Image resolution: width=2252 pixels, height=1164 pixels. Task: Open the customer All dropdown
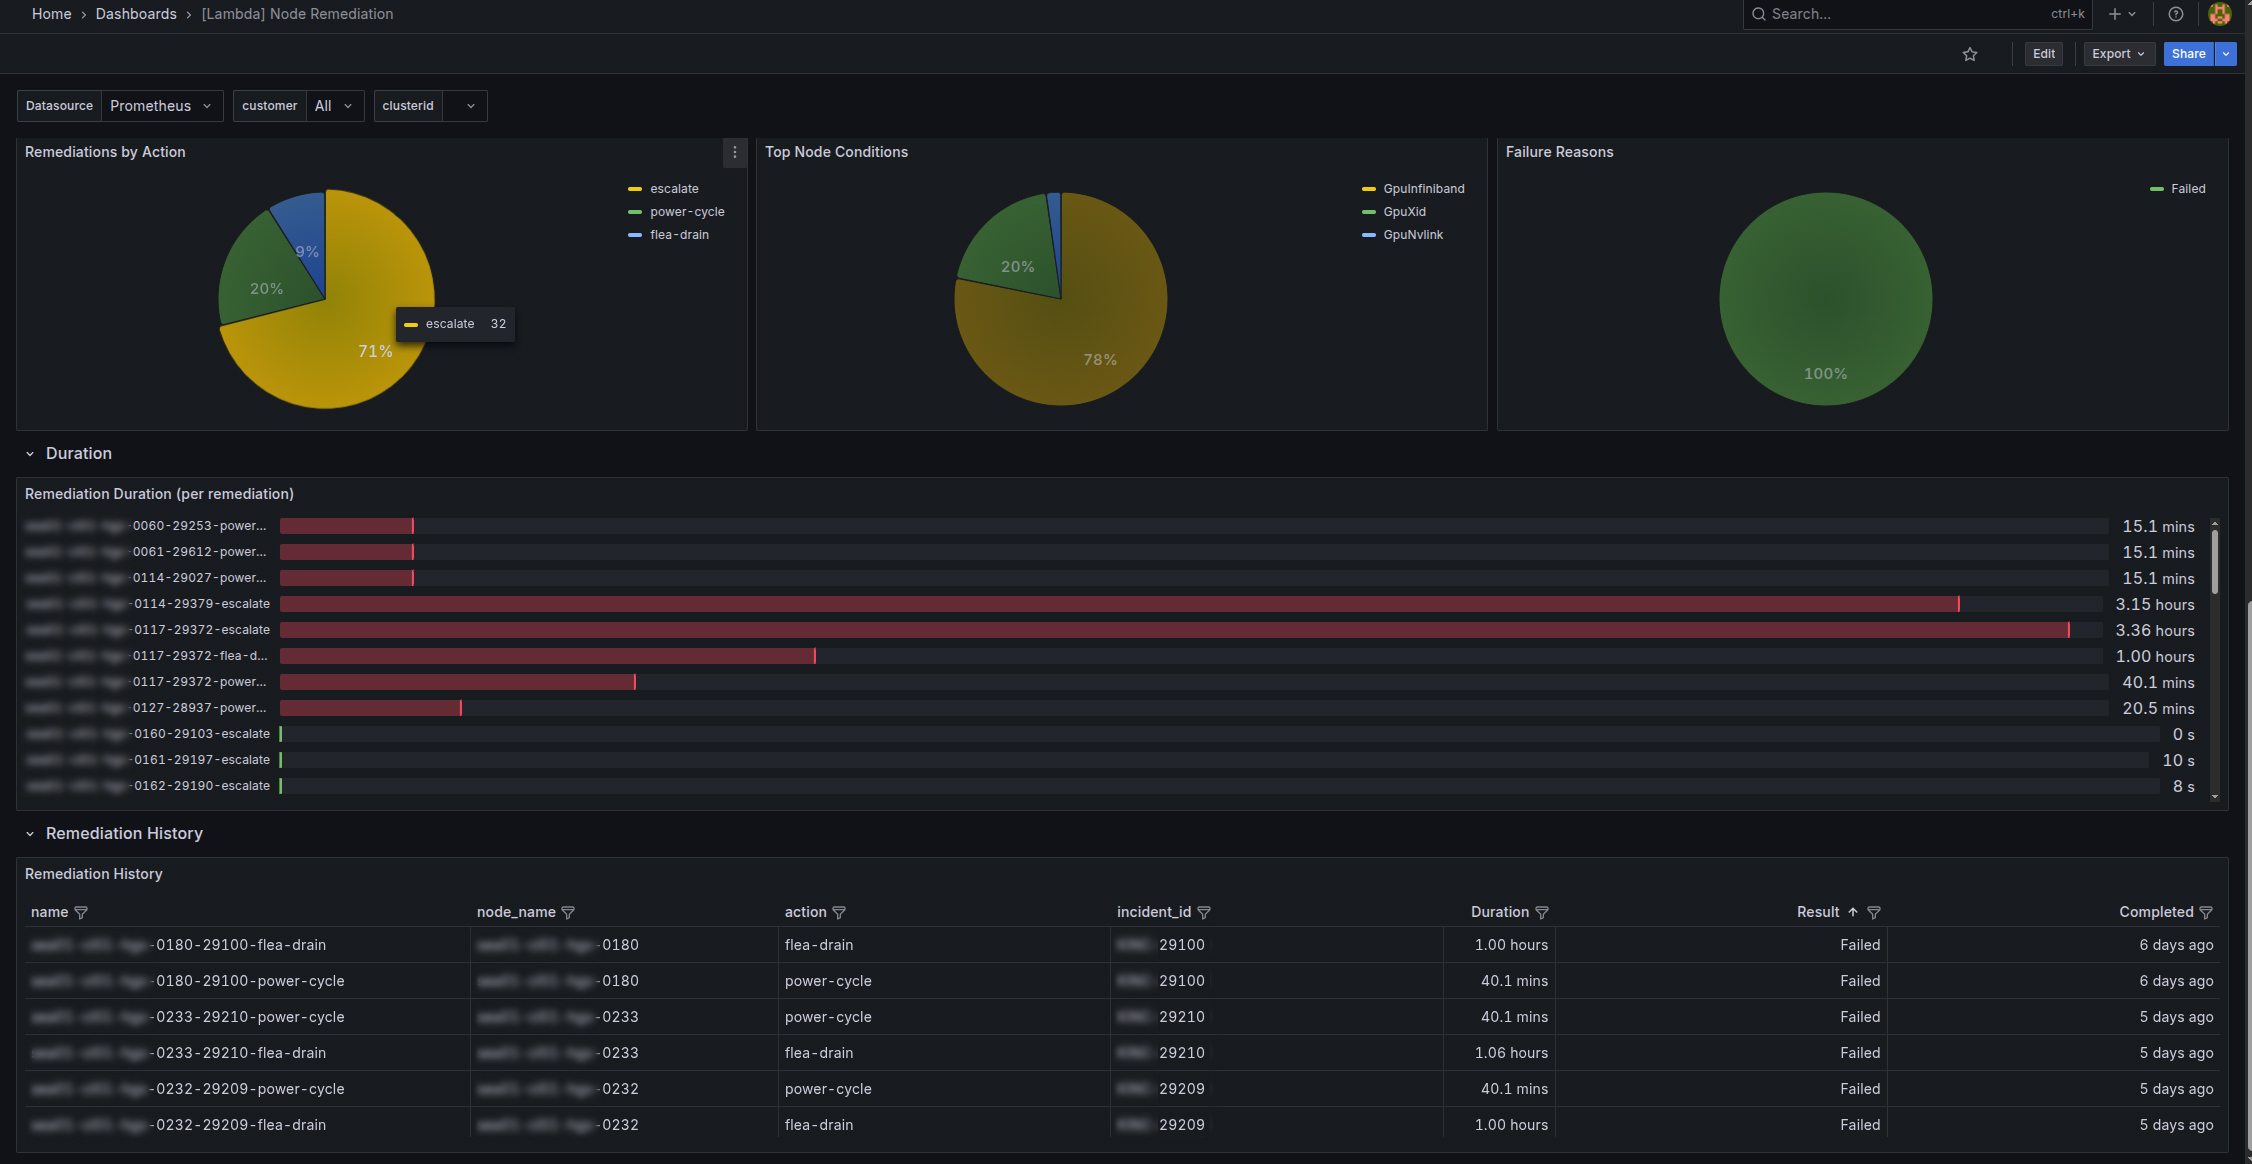coord(334,106)
